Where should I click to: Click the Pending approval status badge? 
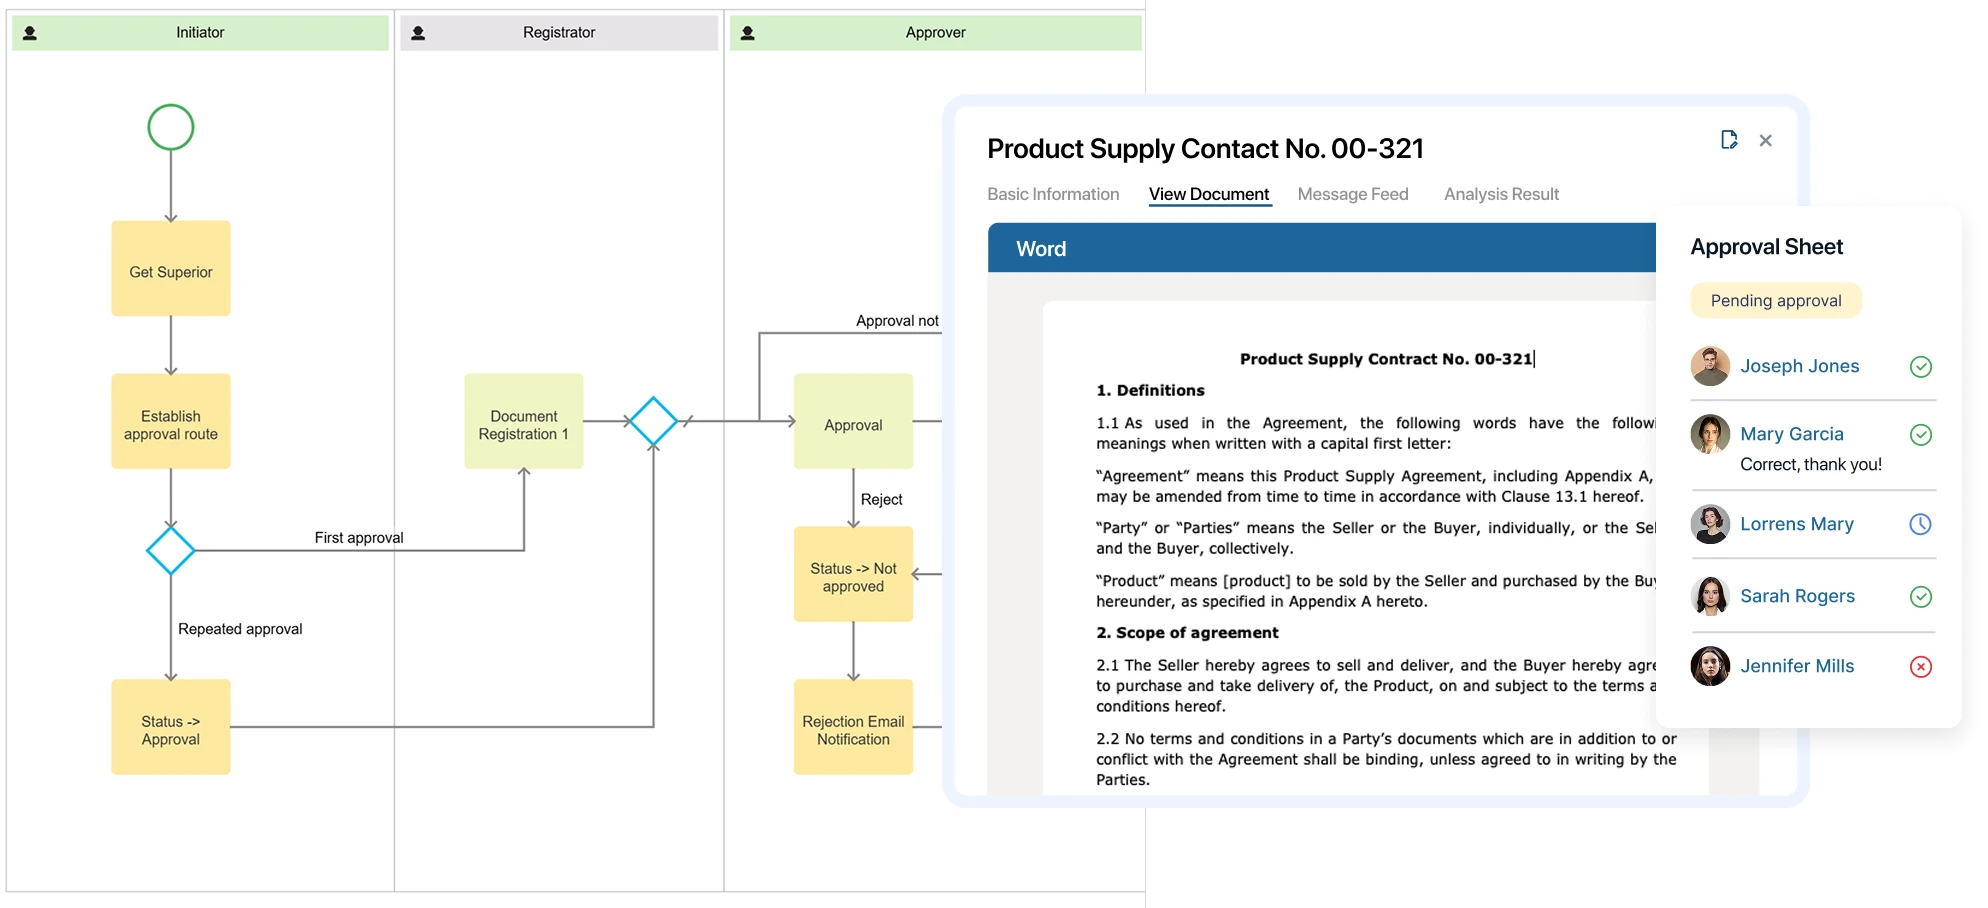(x=1775, y=301)
